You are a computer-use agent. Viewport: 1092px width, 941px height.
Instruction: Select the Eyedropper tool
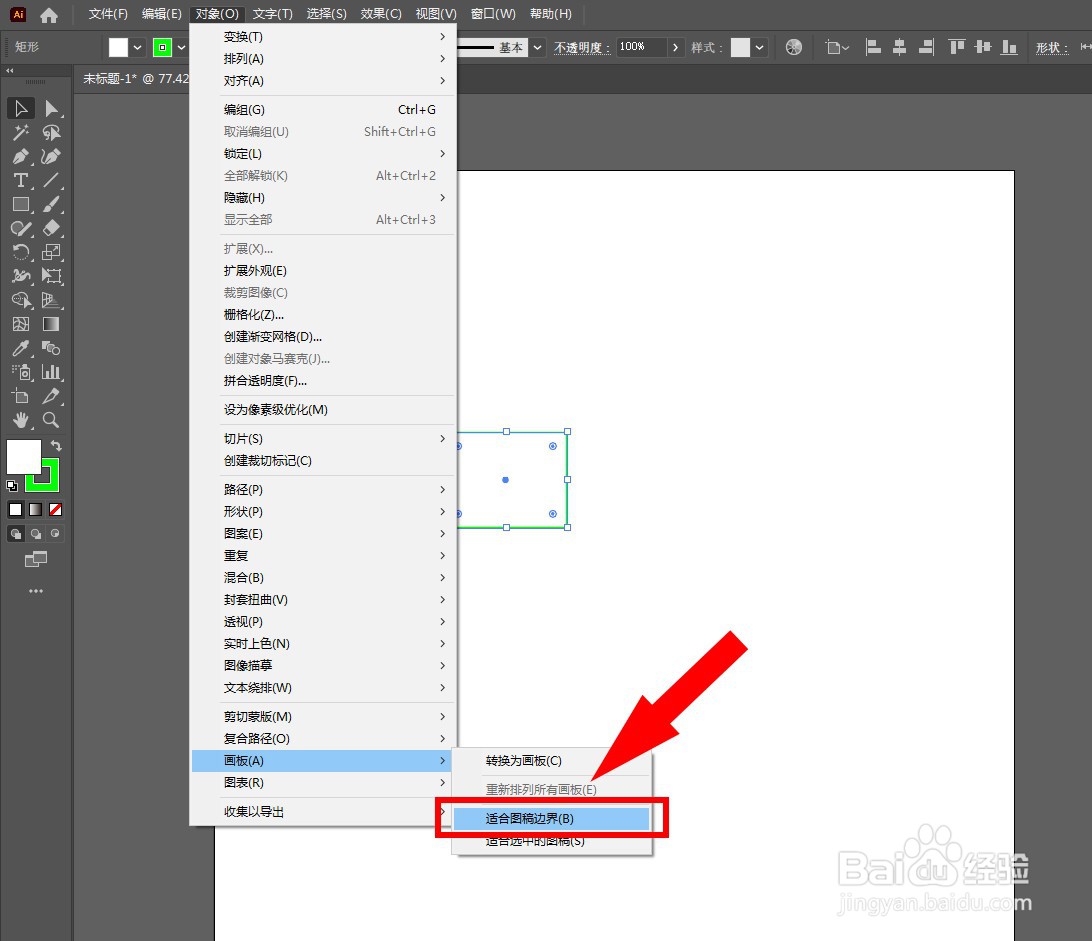click(21, 348)
